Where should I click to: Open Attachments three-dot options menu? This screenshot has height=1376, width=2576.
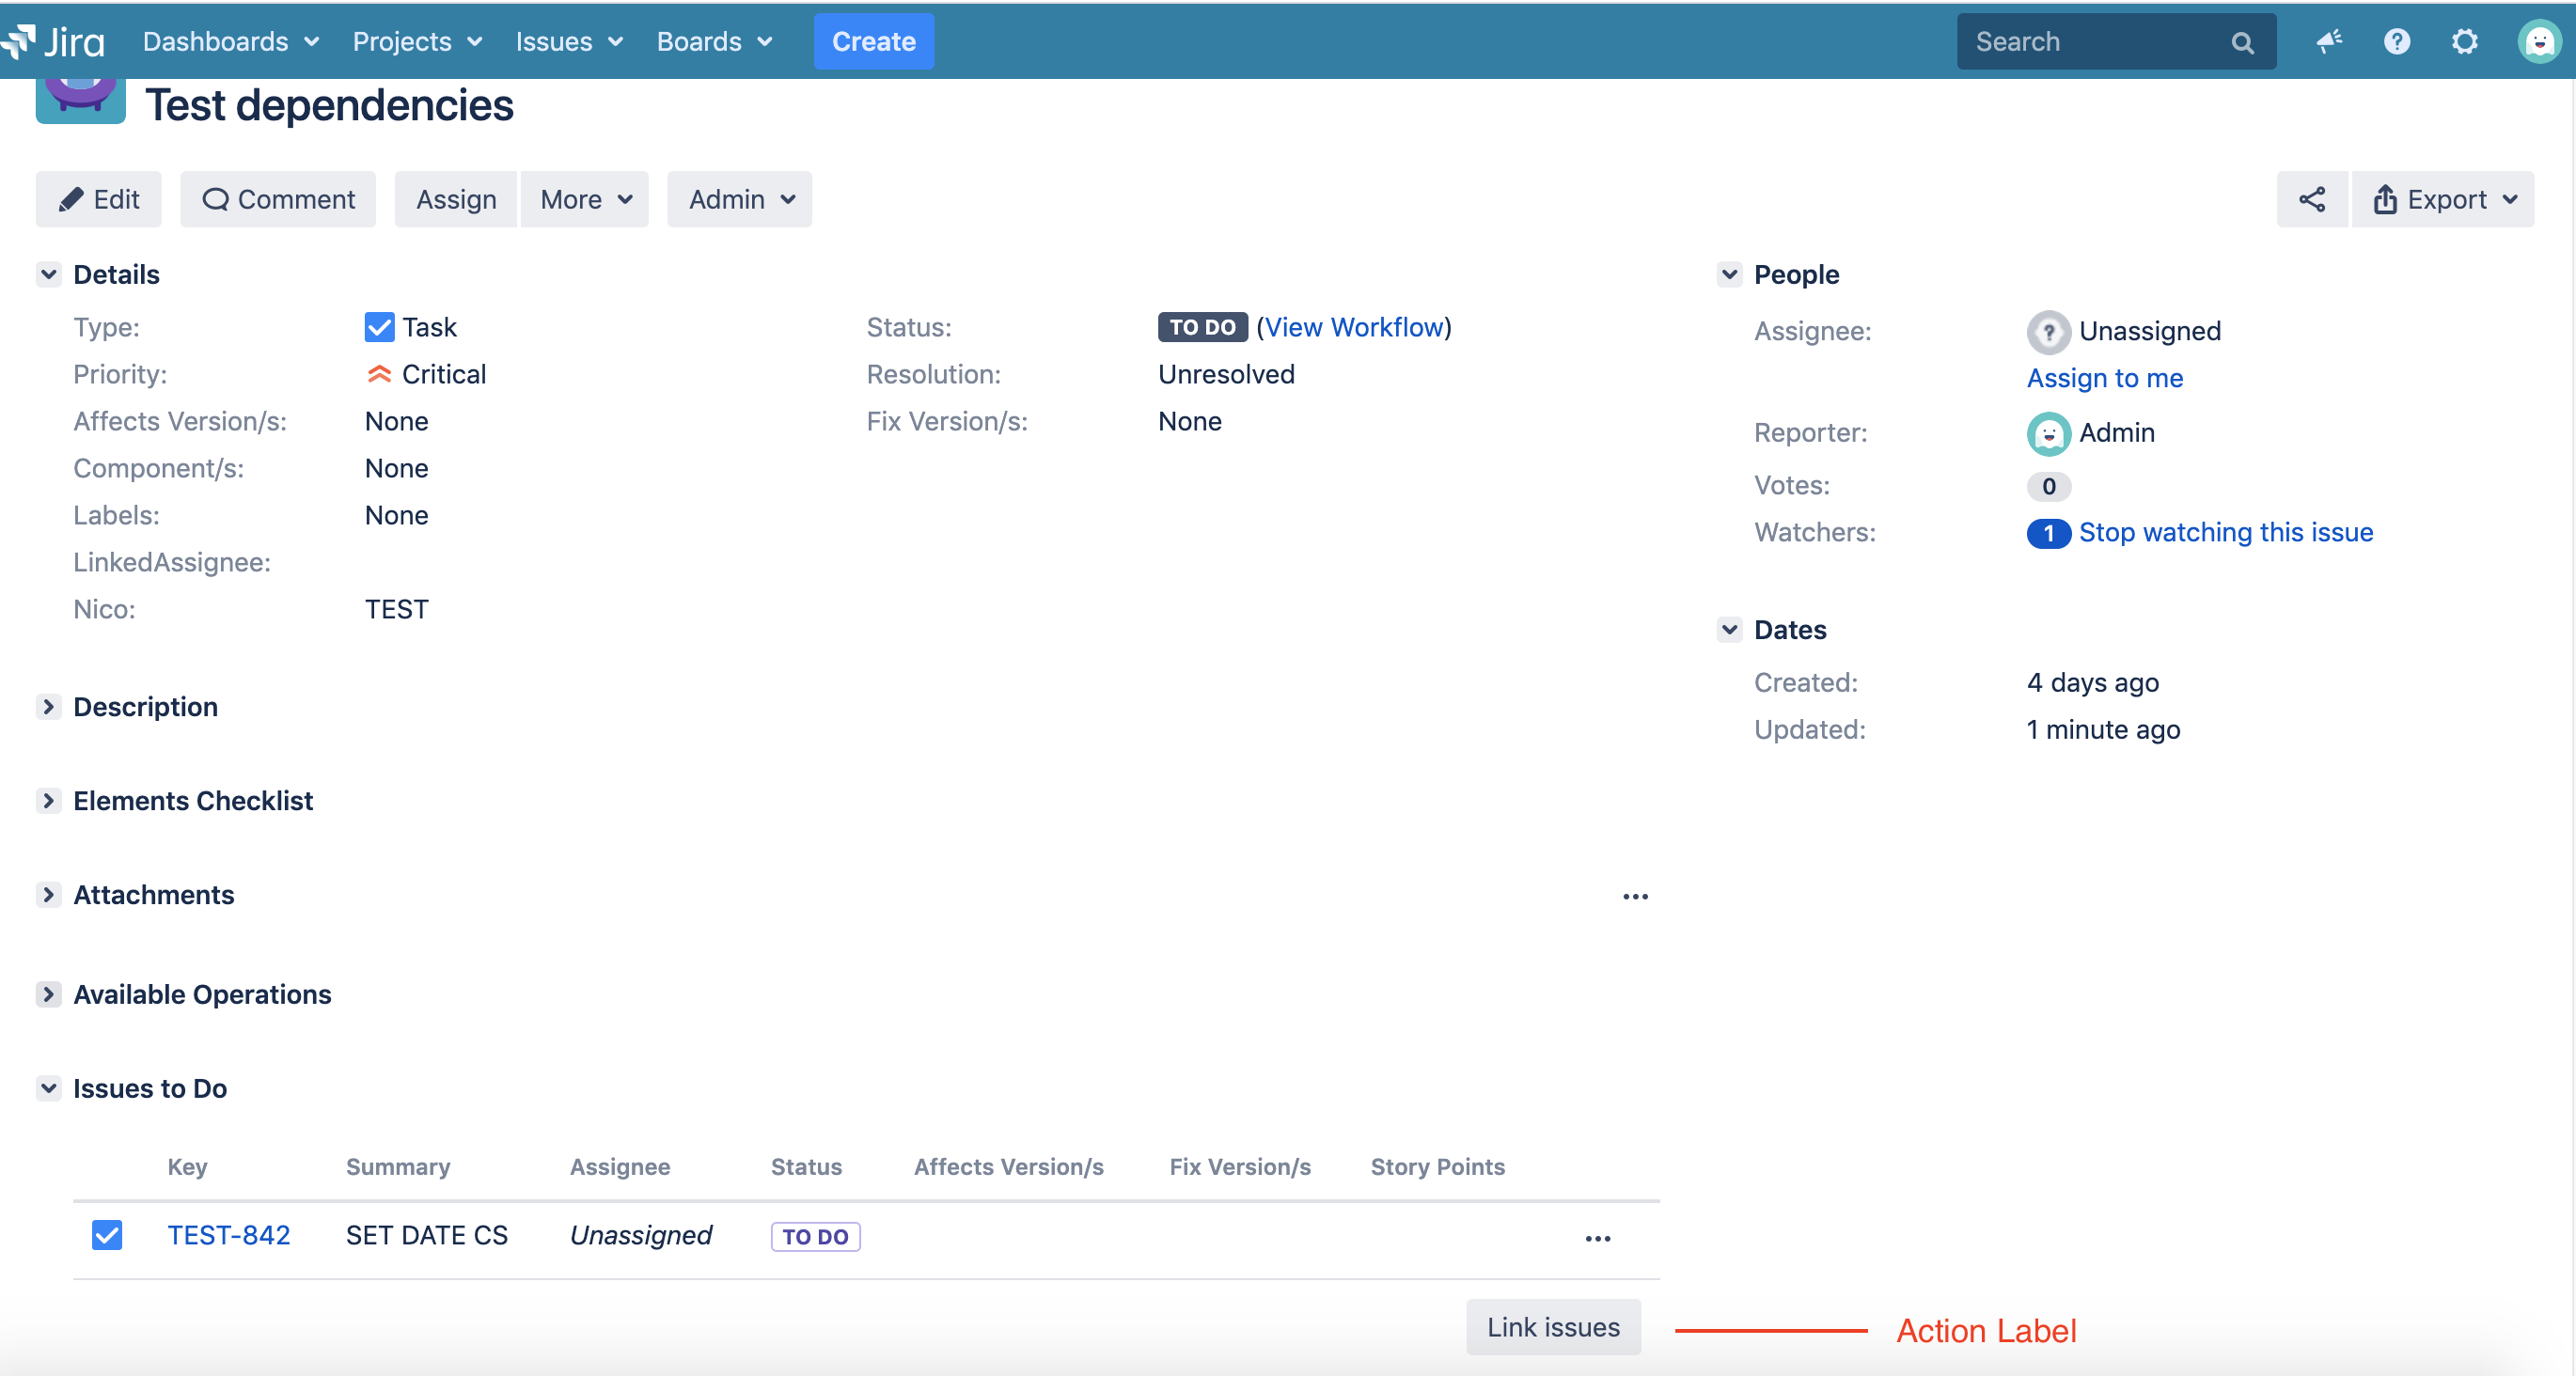pyautogui.click(x=1635, y=896)
